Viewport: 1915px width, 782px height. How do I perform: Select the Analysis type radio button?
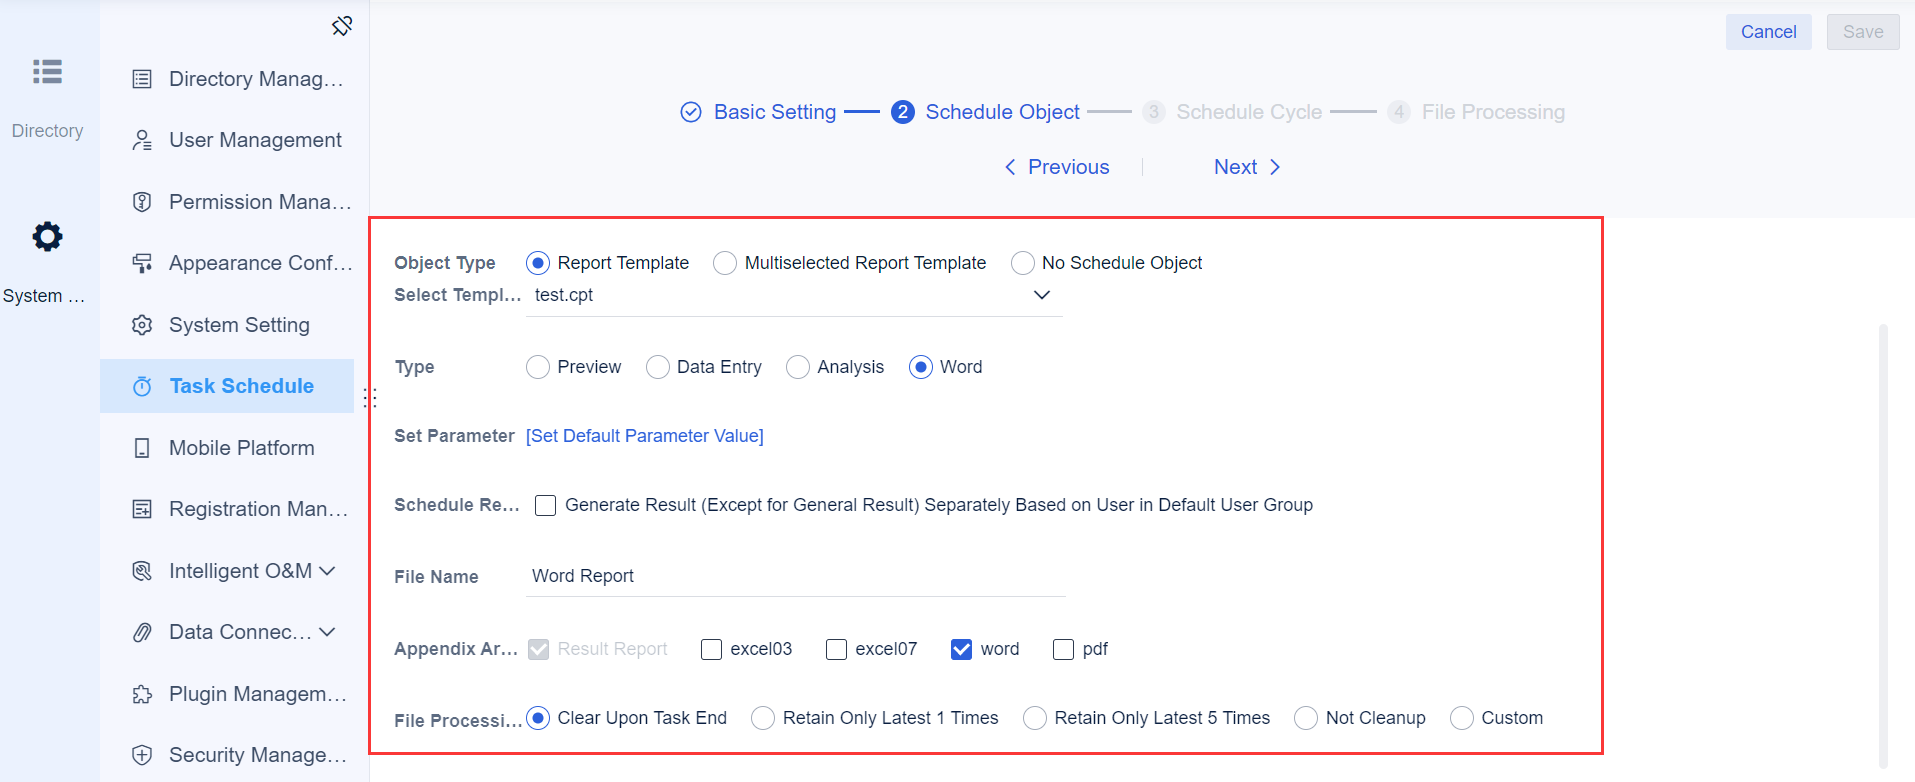[x=797, y=367]
